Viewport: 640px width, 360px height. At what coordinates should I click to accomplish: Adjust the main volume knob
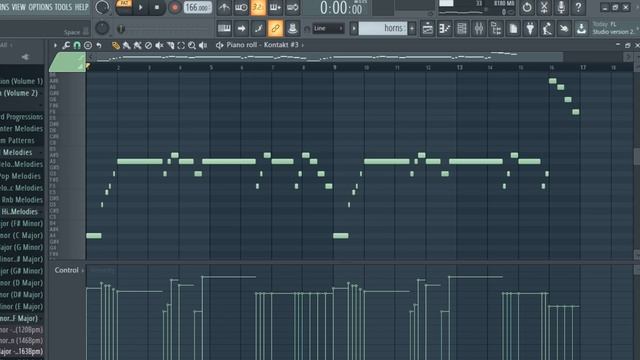102,7
